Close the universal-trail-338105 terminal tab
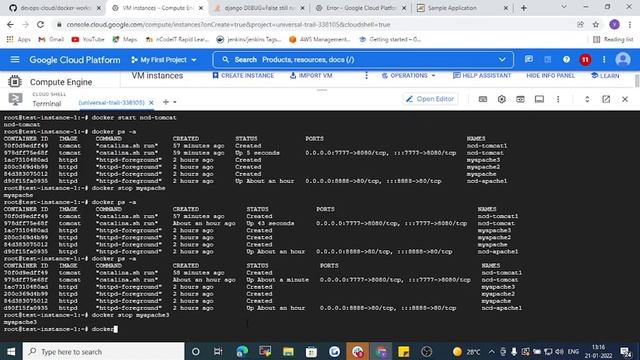 151,102
